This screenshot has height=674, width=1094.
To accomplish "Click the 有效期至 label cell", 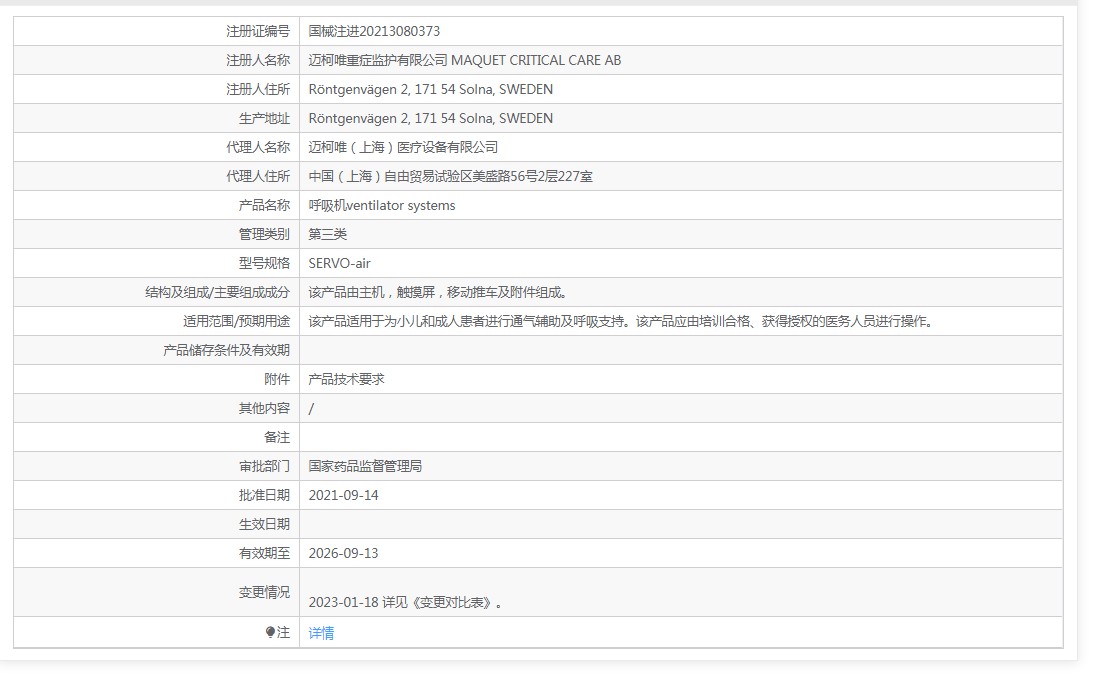I will (156, 553).
